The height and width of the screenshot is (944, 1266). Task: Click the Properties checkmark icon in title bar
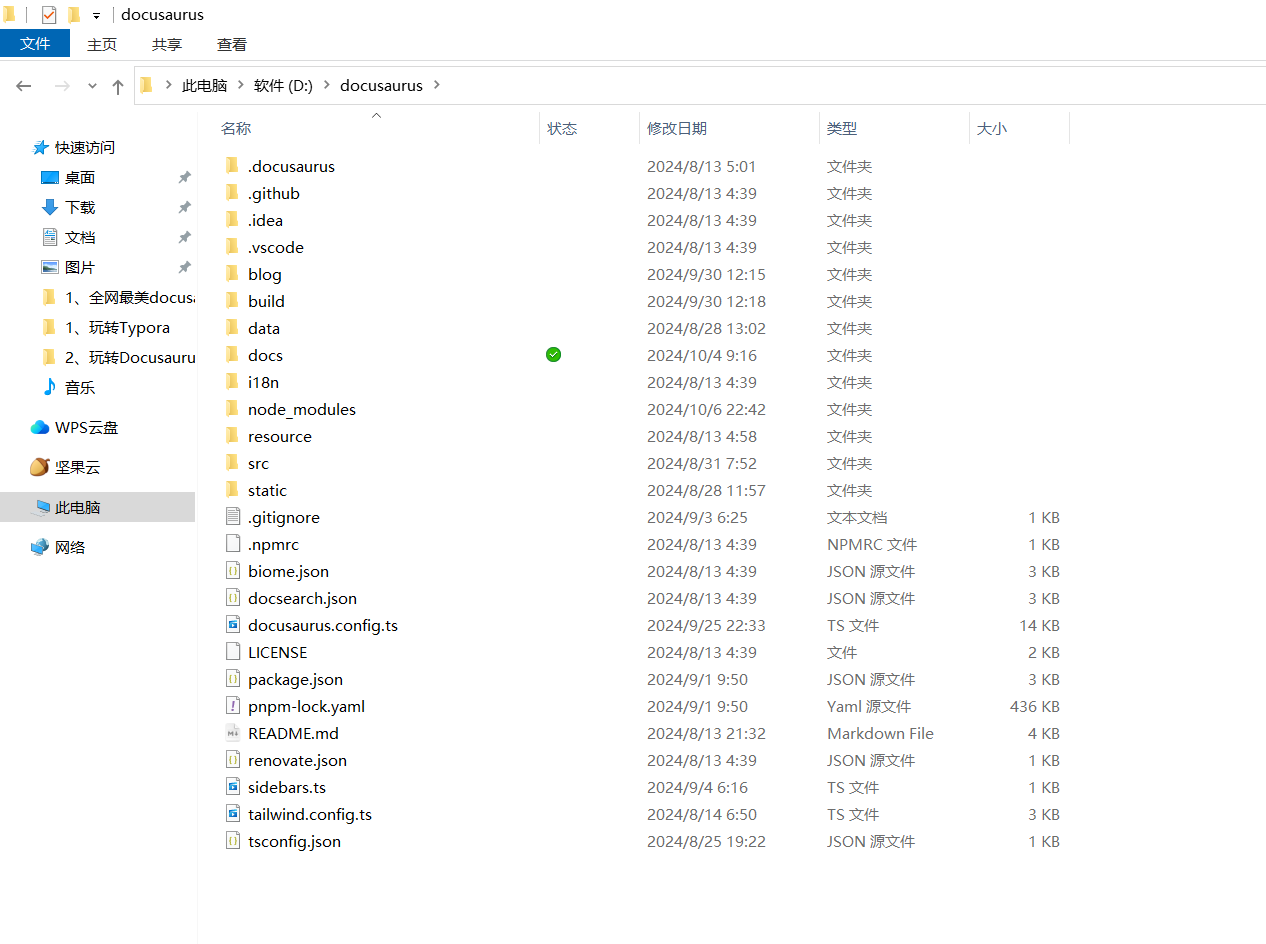click(49, 15)
